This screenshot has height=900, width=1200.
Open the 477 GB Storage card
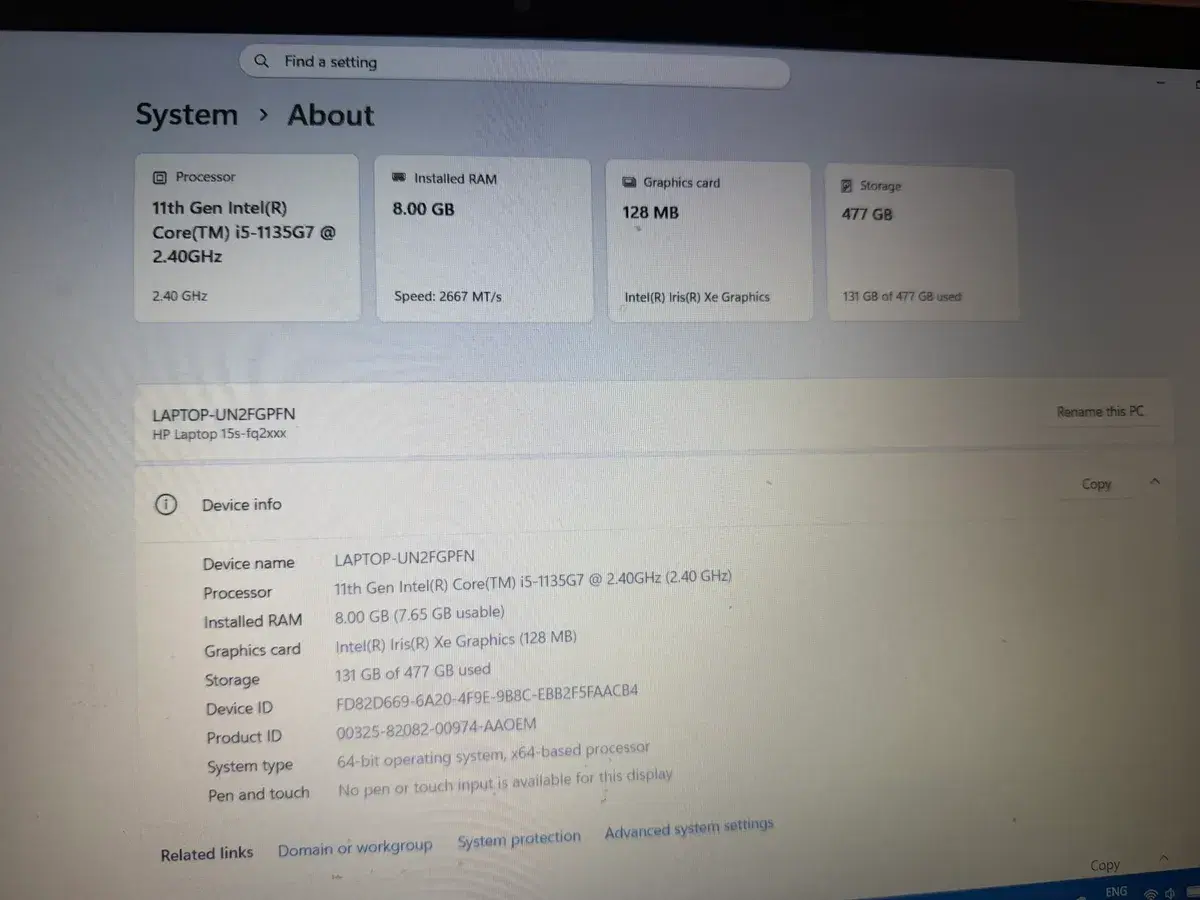point(922,244)
